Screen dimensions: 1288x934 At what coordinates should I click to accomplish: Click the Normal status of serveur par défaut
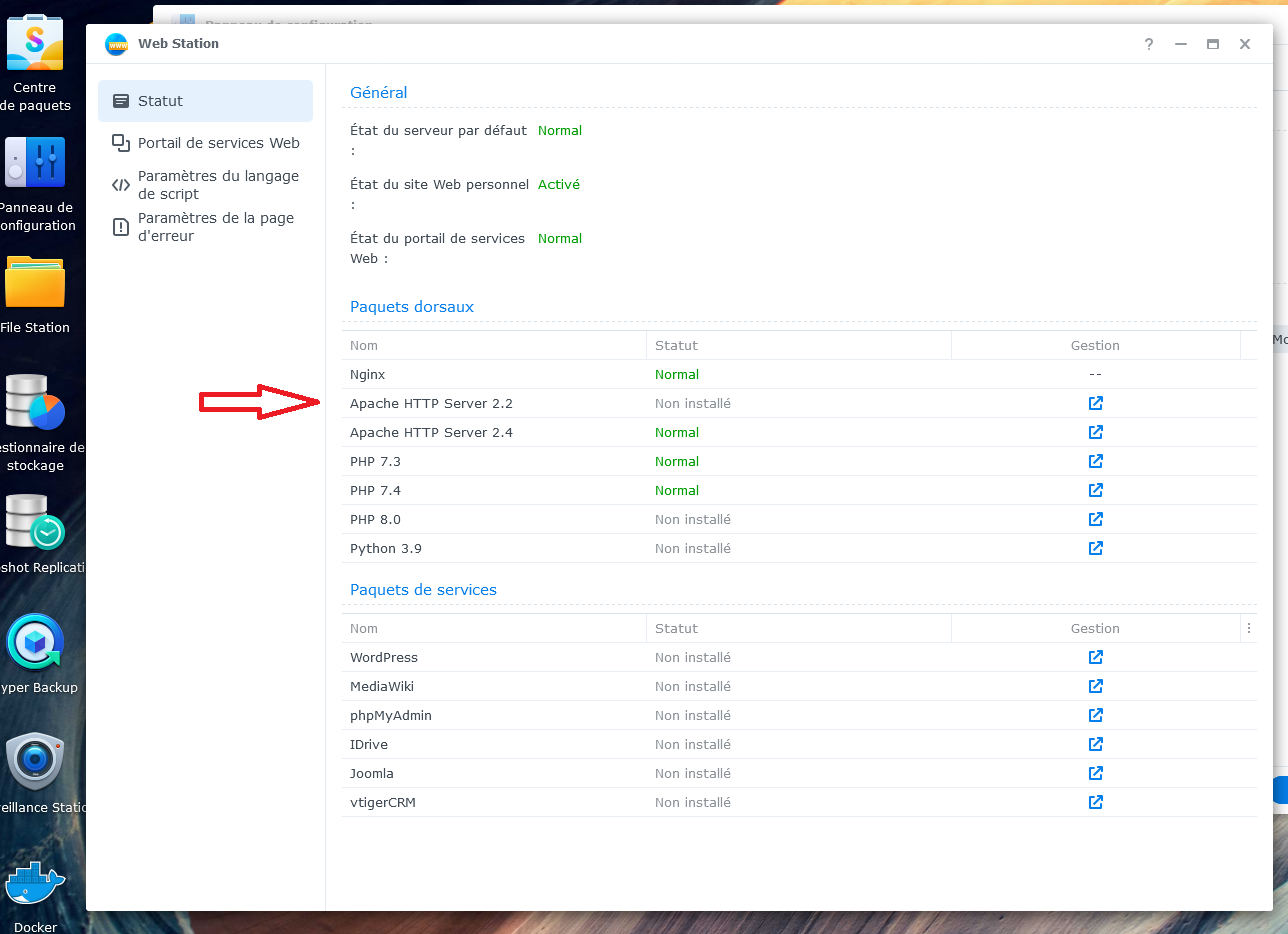560,130
